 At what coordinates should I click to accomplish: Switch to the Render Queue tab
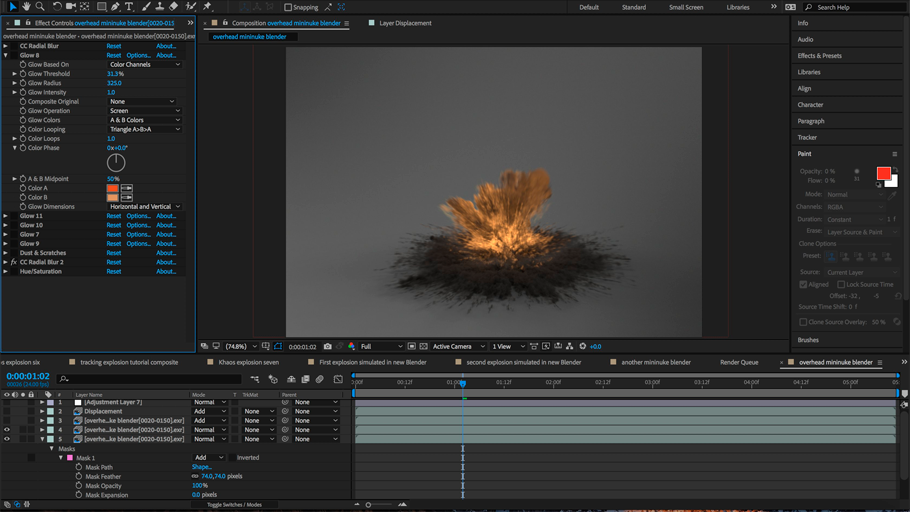(739, 362)
